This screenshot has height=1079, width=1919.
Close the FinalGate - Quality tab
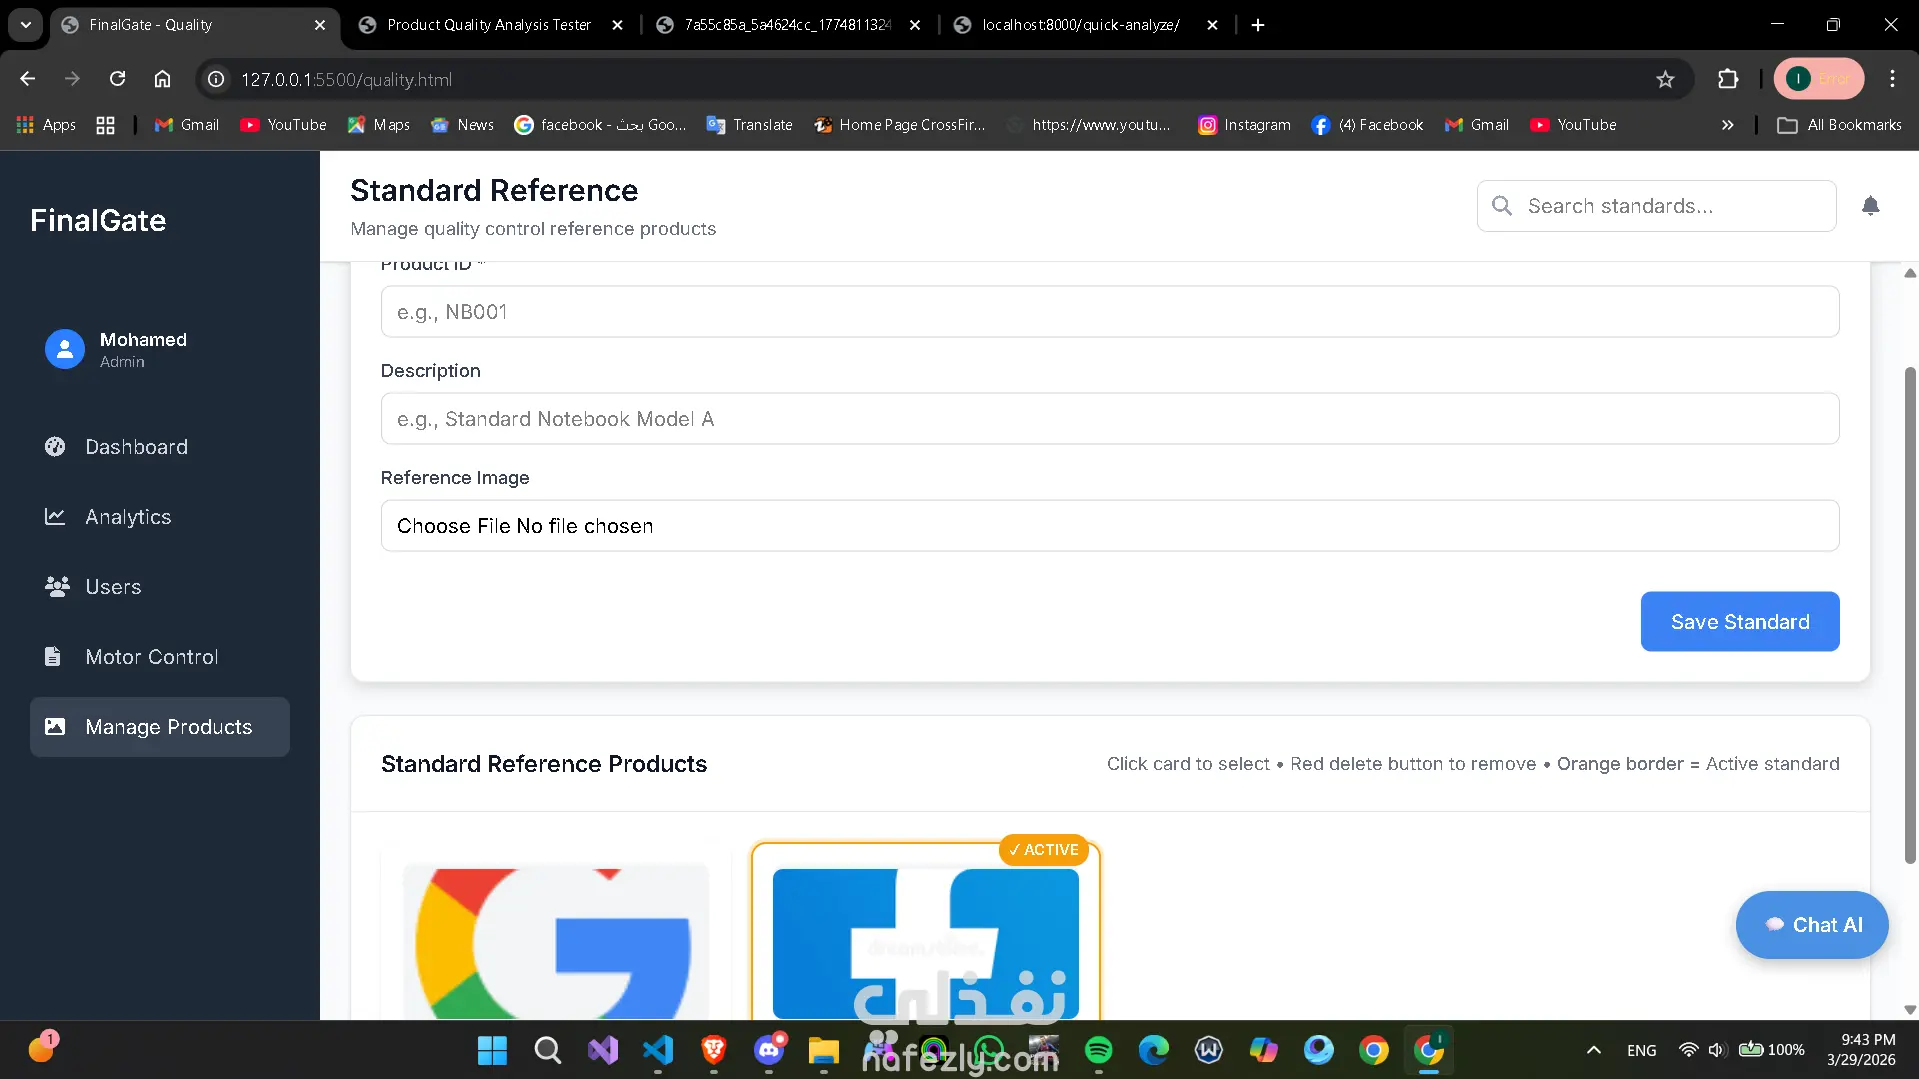point(320,25)
